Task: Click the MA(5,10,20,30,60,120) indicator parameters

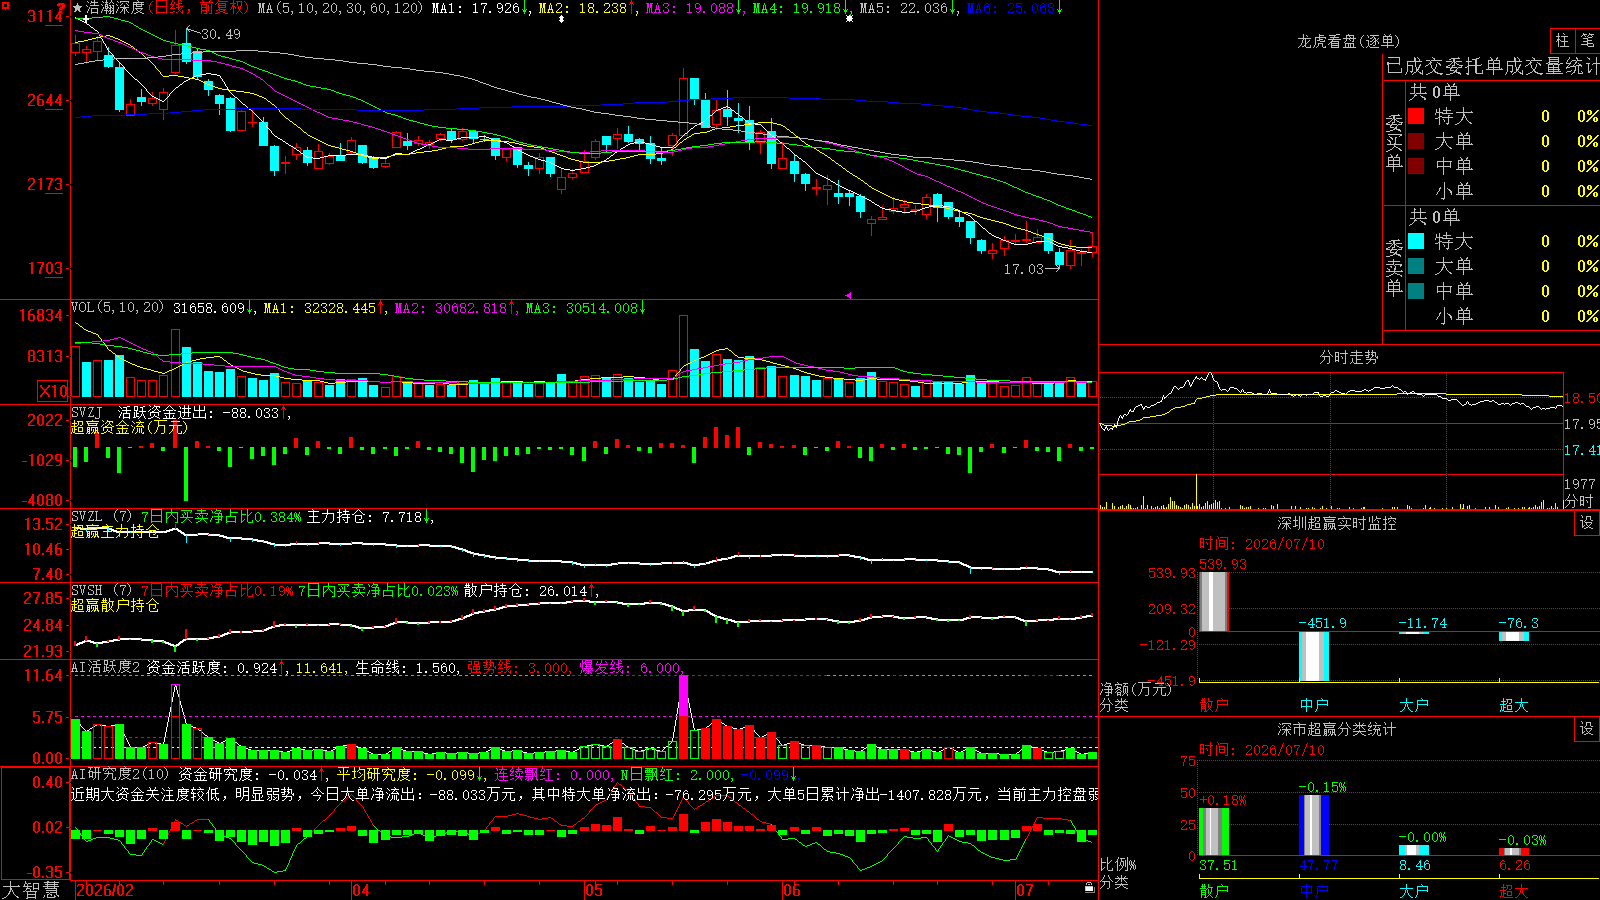Action: pos(340,8)
